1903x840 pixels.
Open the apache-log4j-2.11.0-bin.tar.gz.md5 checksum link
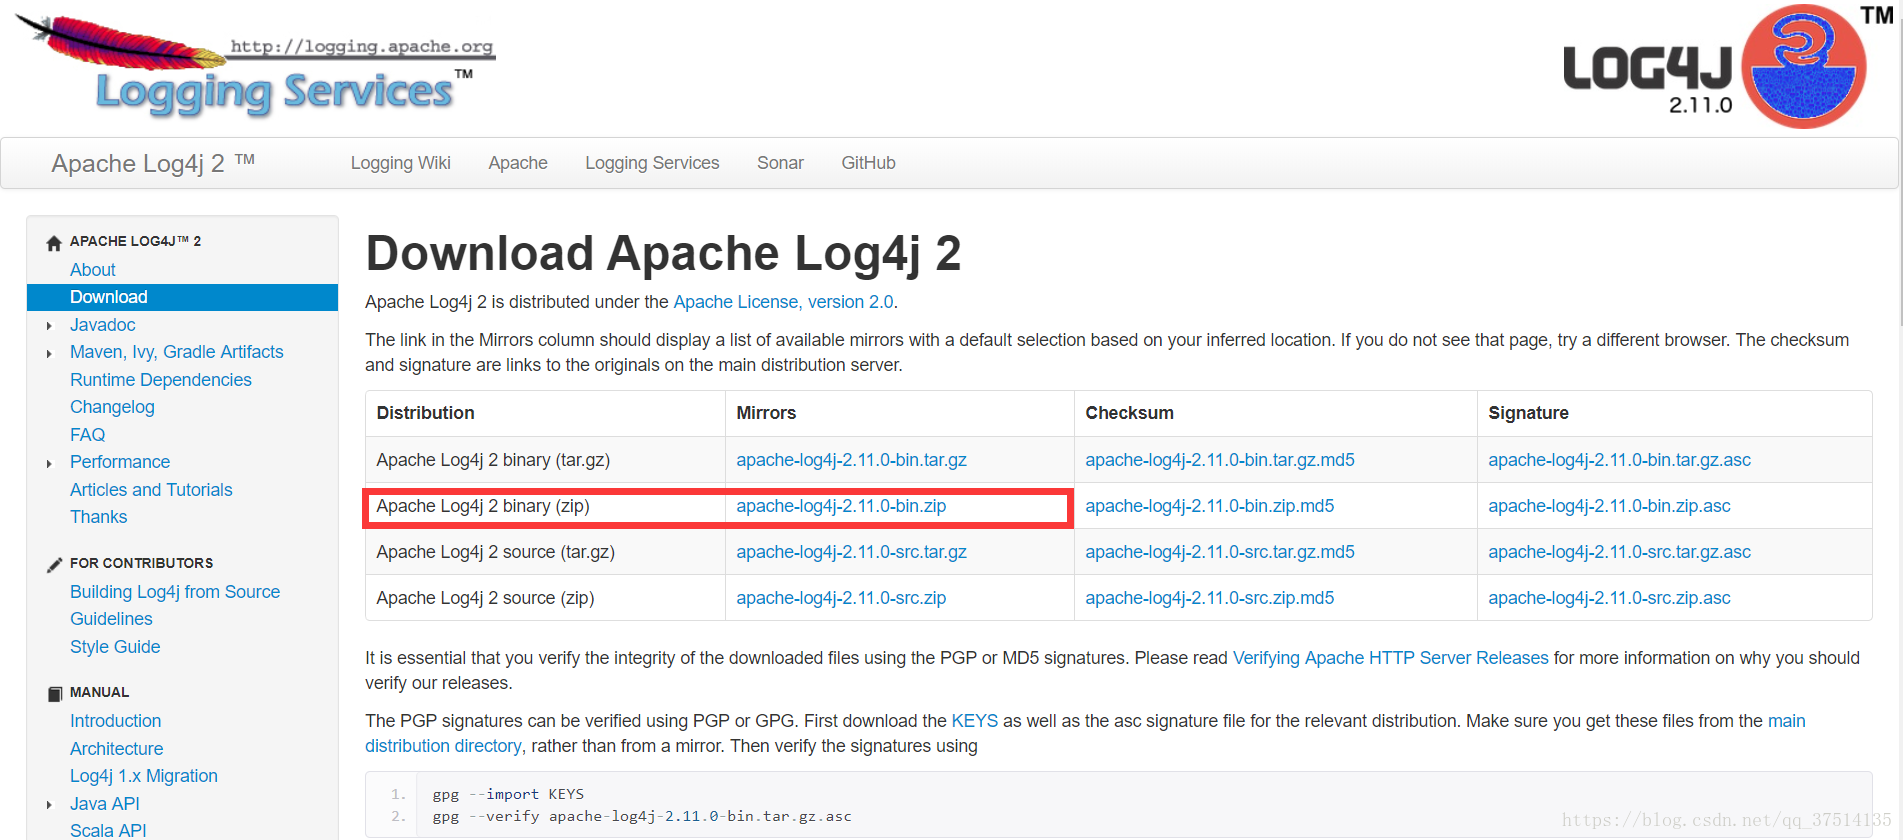tap(1220, 460)
